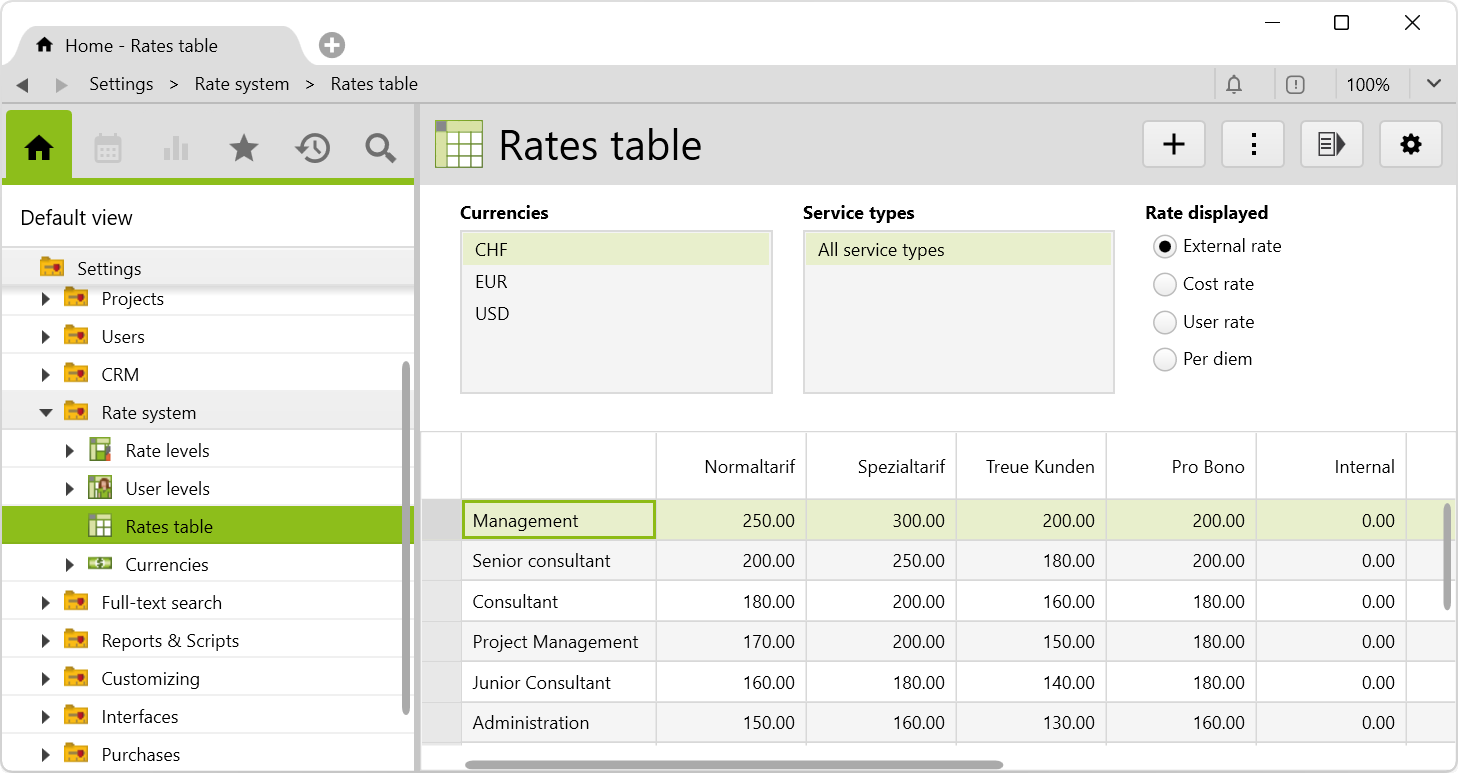Expand the Rate levels tree node
1458x773 pixels.
pyautogui.click(x=69, y=451)
